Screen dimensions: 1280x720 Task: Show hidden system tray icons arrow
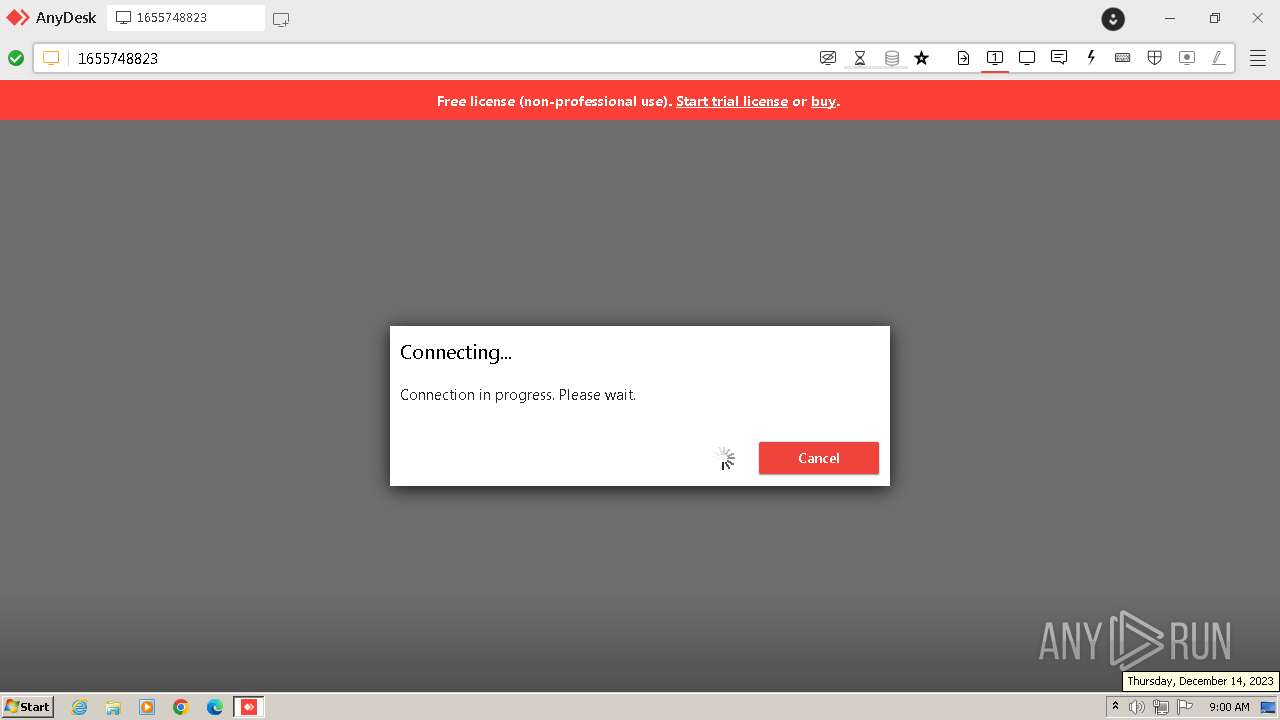1115,707
